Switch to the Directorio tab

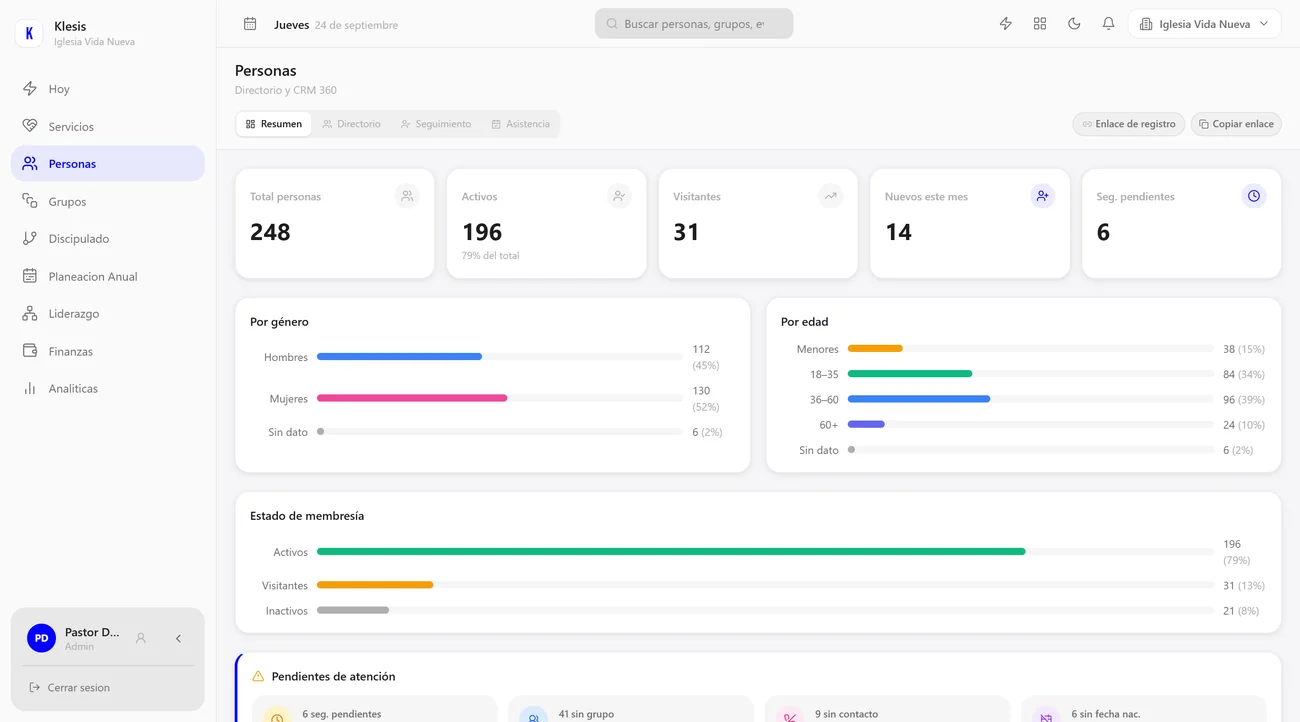point(351,124)
